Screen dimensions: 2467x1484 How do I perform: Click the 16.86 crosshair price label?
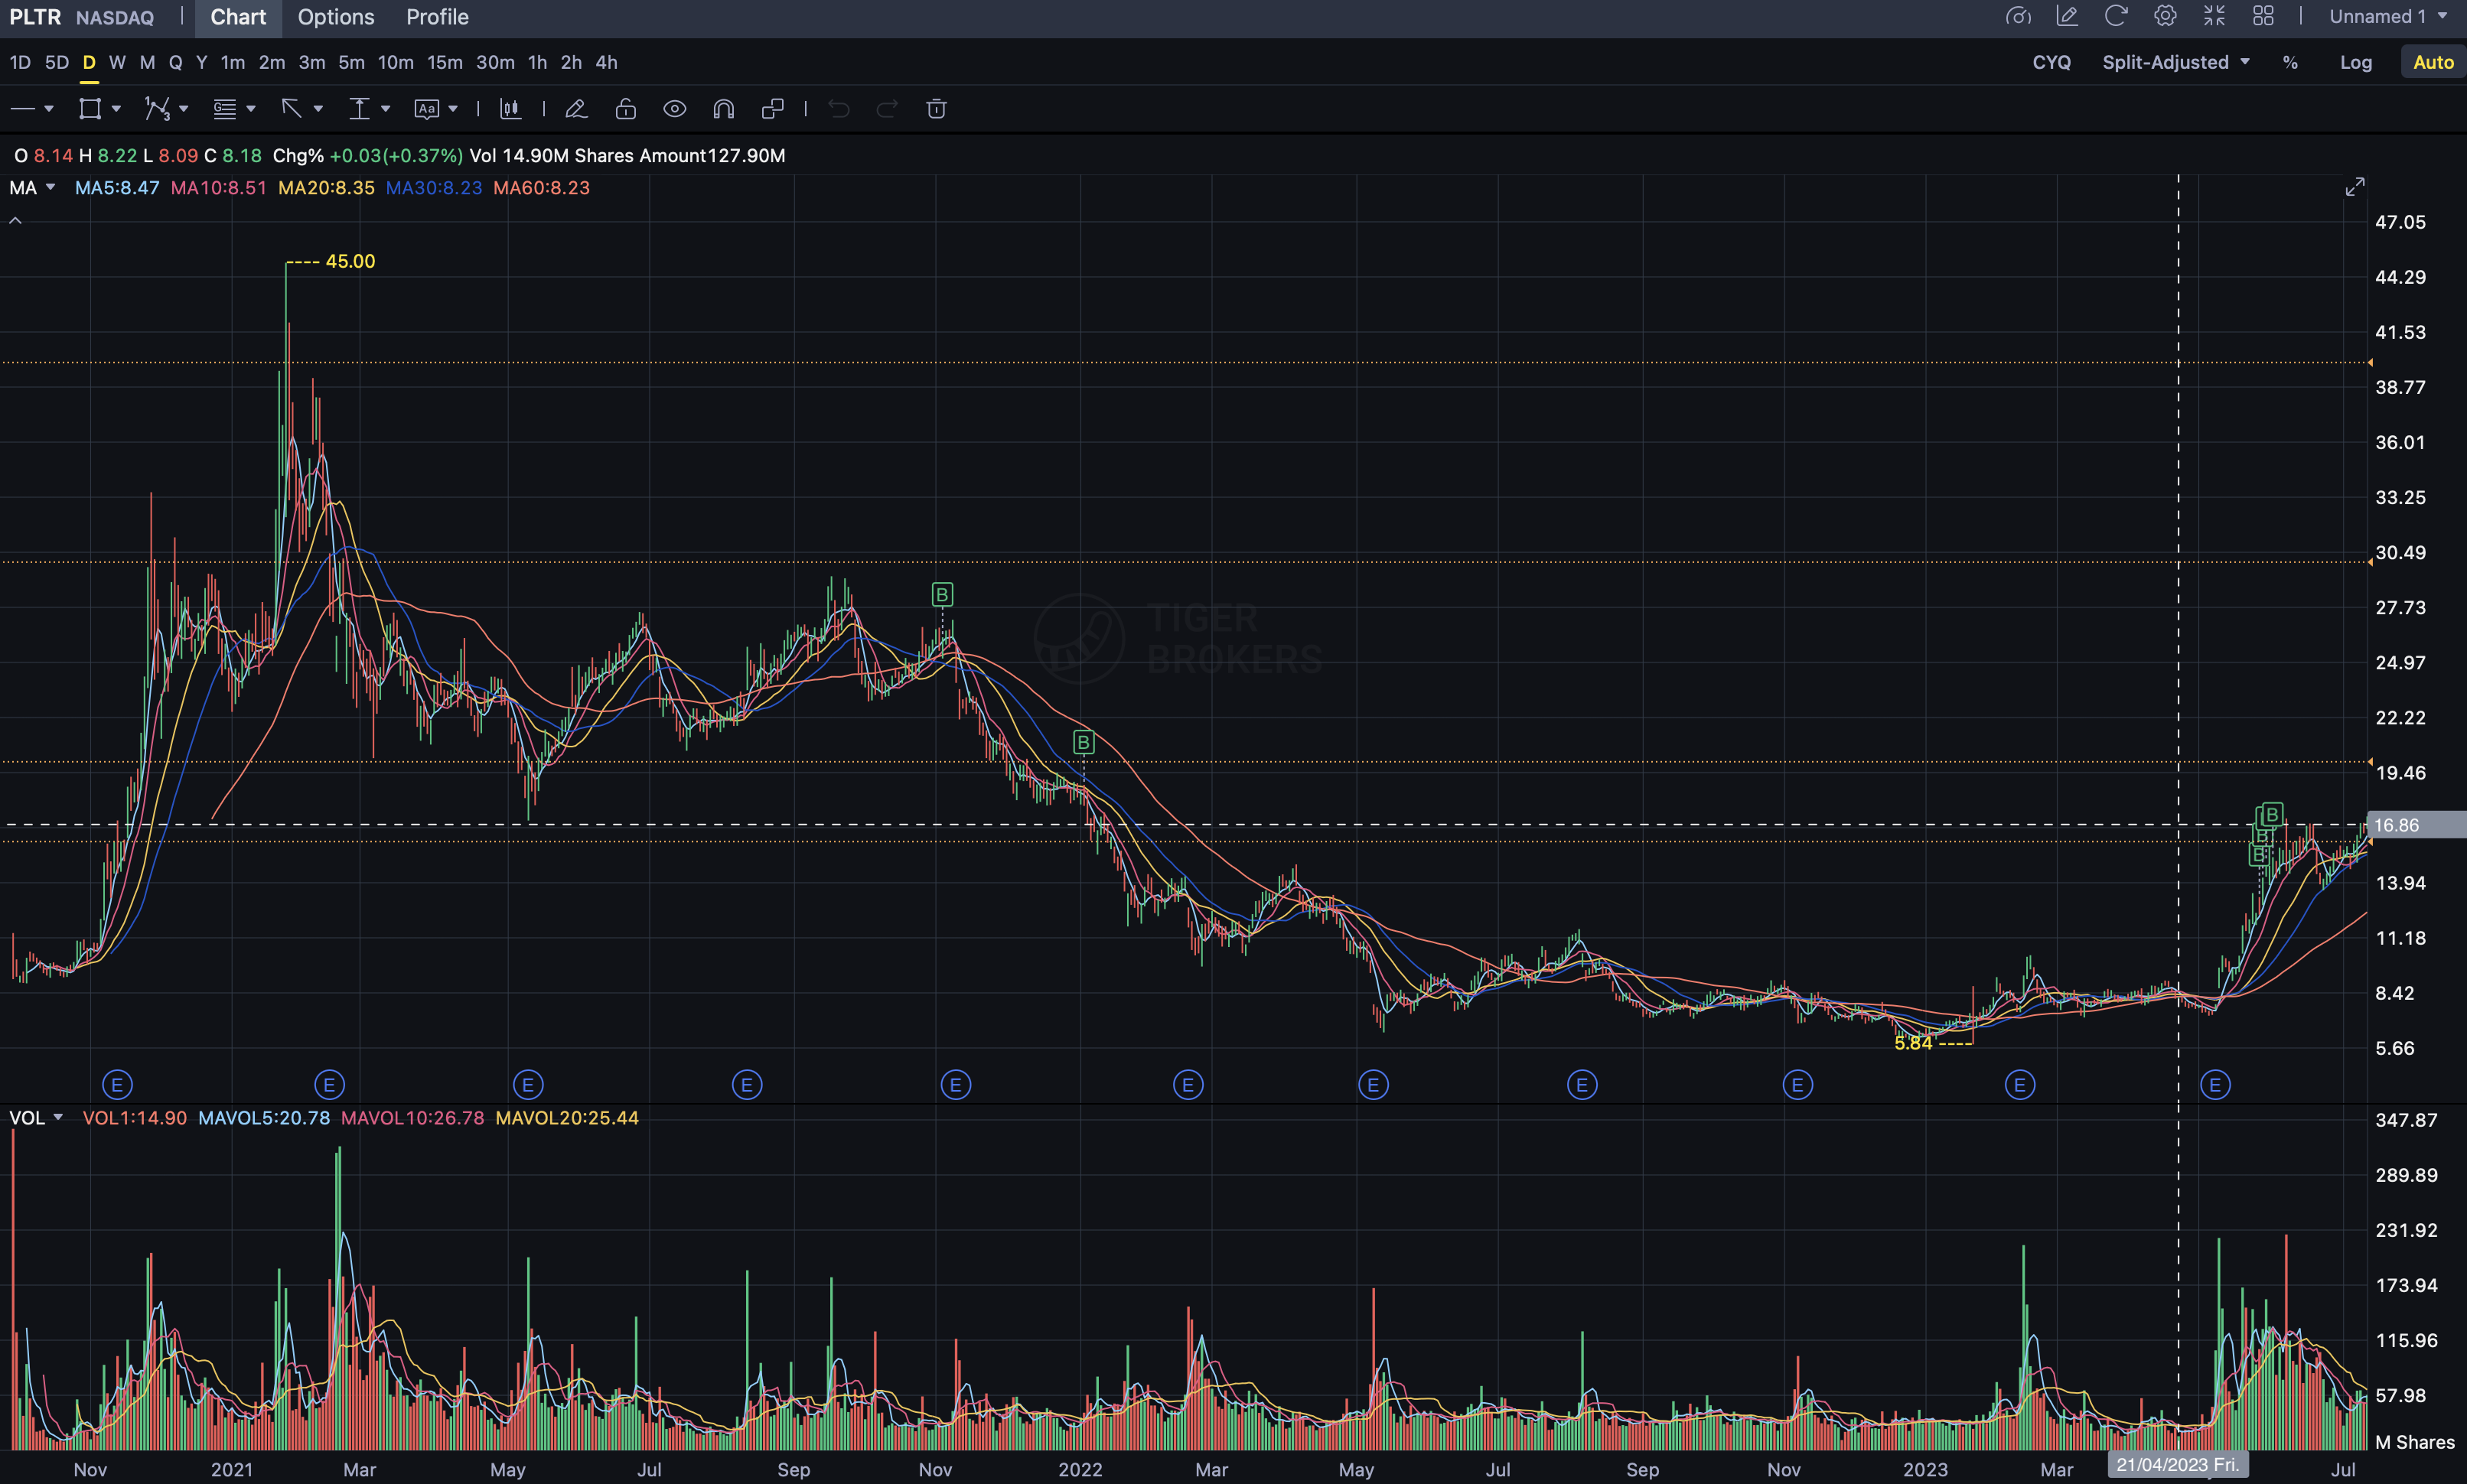(2416, 825)
